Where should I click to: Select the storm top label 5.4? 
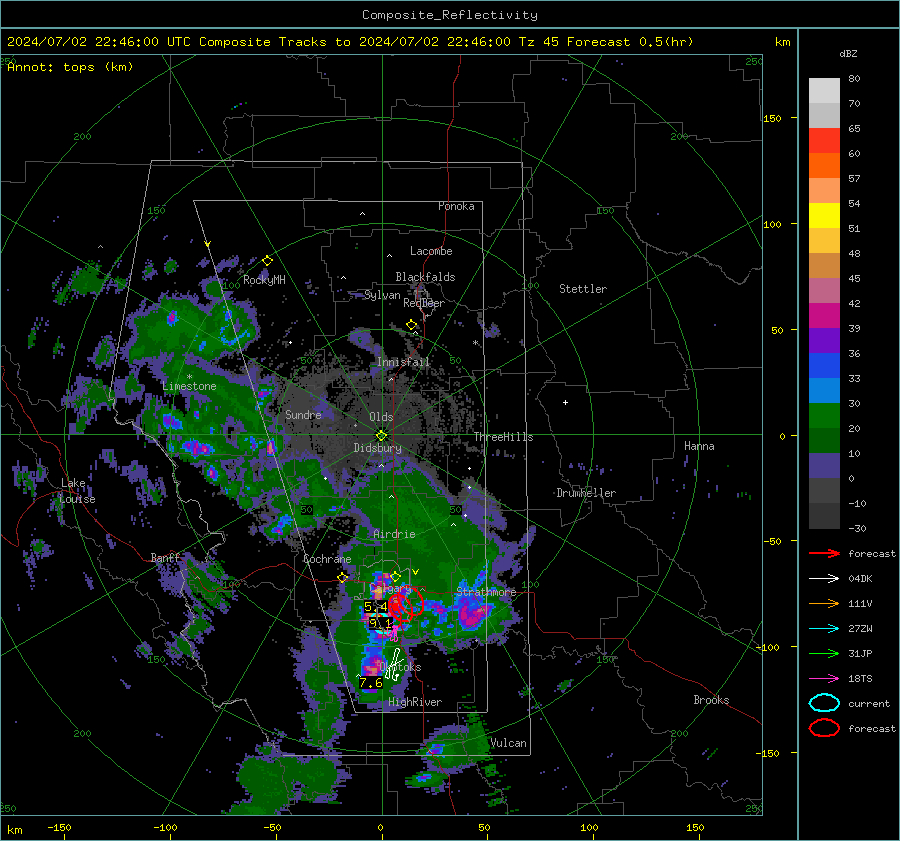375,606
